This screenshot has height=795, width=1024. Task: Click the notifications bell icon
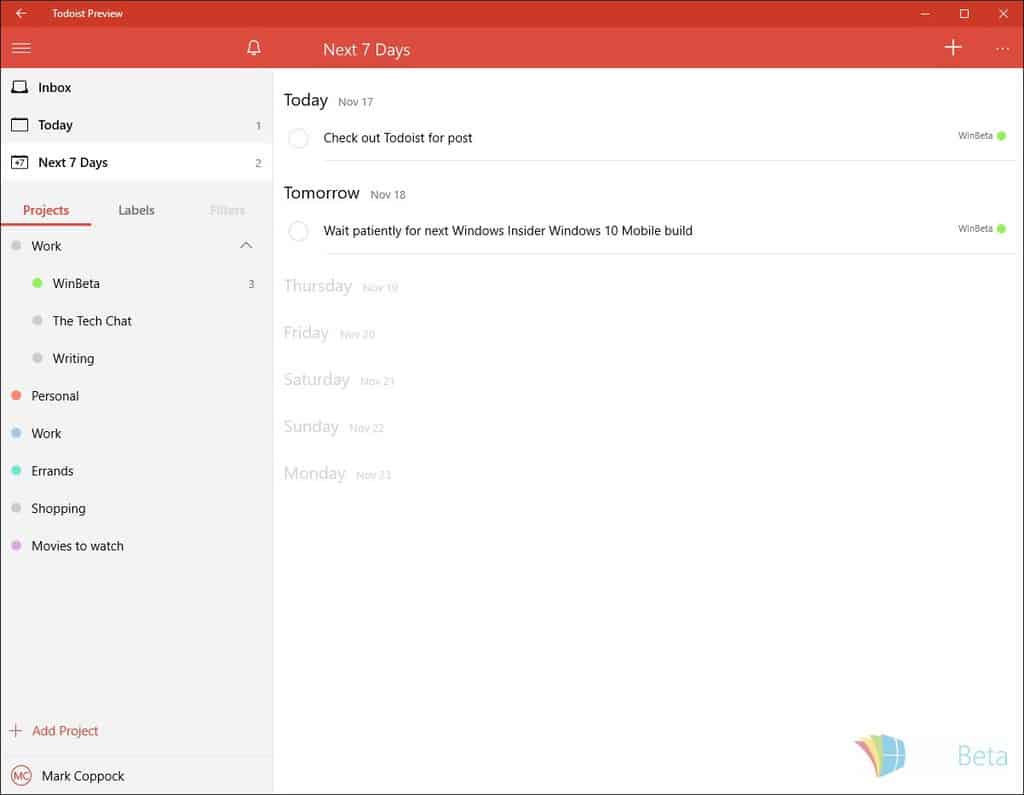pyautogui.click(x=254, y=48)
